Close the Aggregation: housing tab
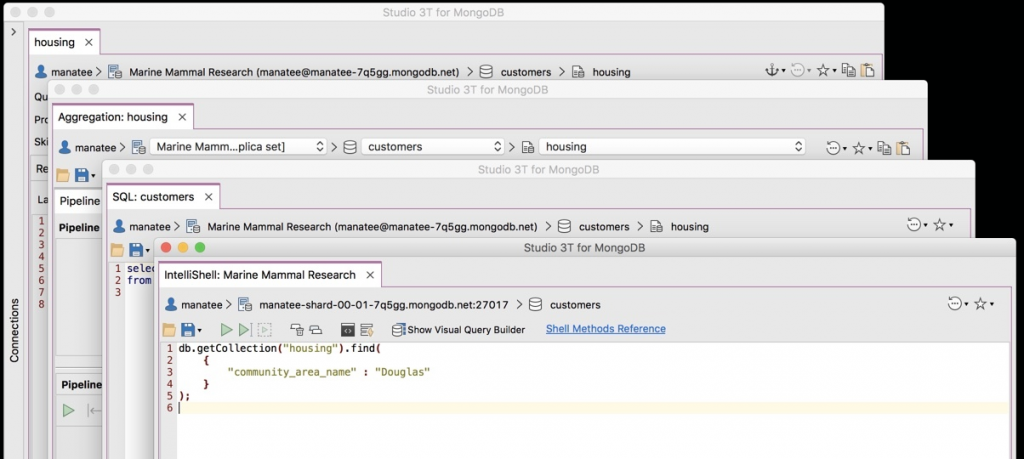The height and width of the screenshot is (459, 1024). click(x=182, y=117)
